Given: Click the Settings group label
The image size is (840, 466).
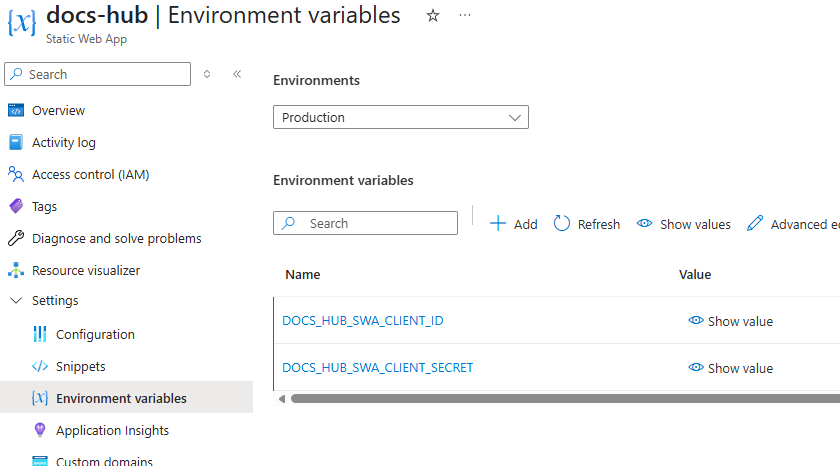Looking at the screenshot, I should pyautogui.click(x=55, y=300).
